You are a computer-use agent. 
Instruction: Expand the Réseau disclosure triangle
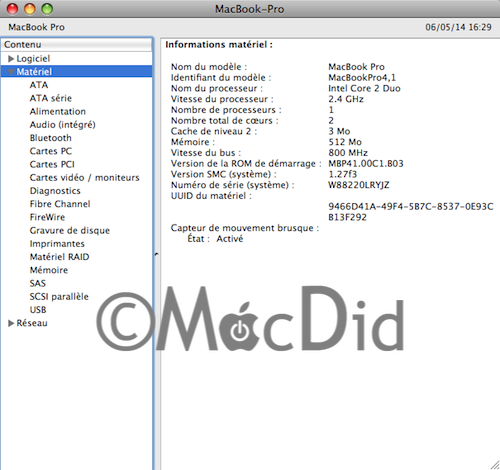point(11,323)
